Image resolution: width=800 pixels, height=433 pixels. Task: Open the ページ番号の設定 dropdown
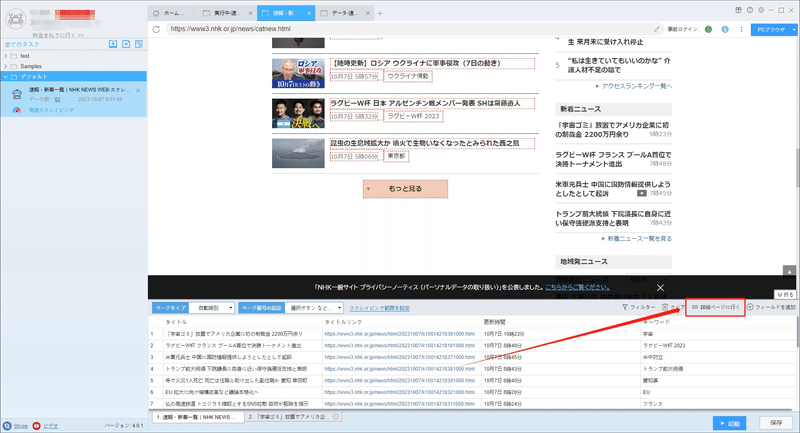[x=314, y=308]
